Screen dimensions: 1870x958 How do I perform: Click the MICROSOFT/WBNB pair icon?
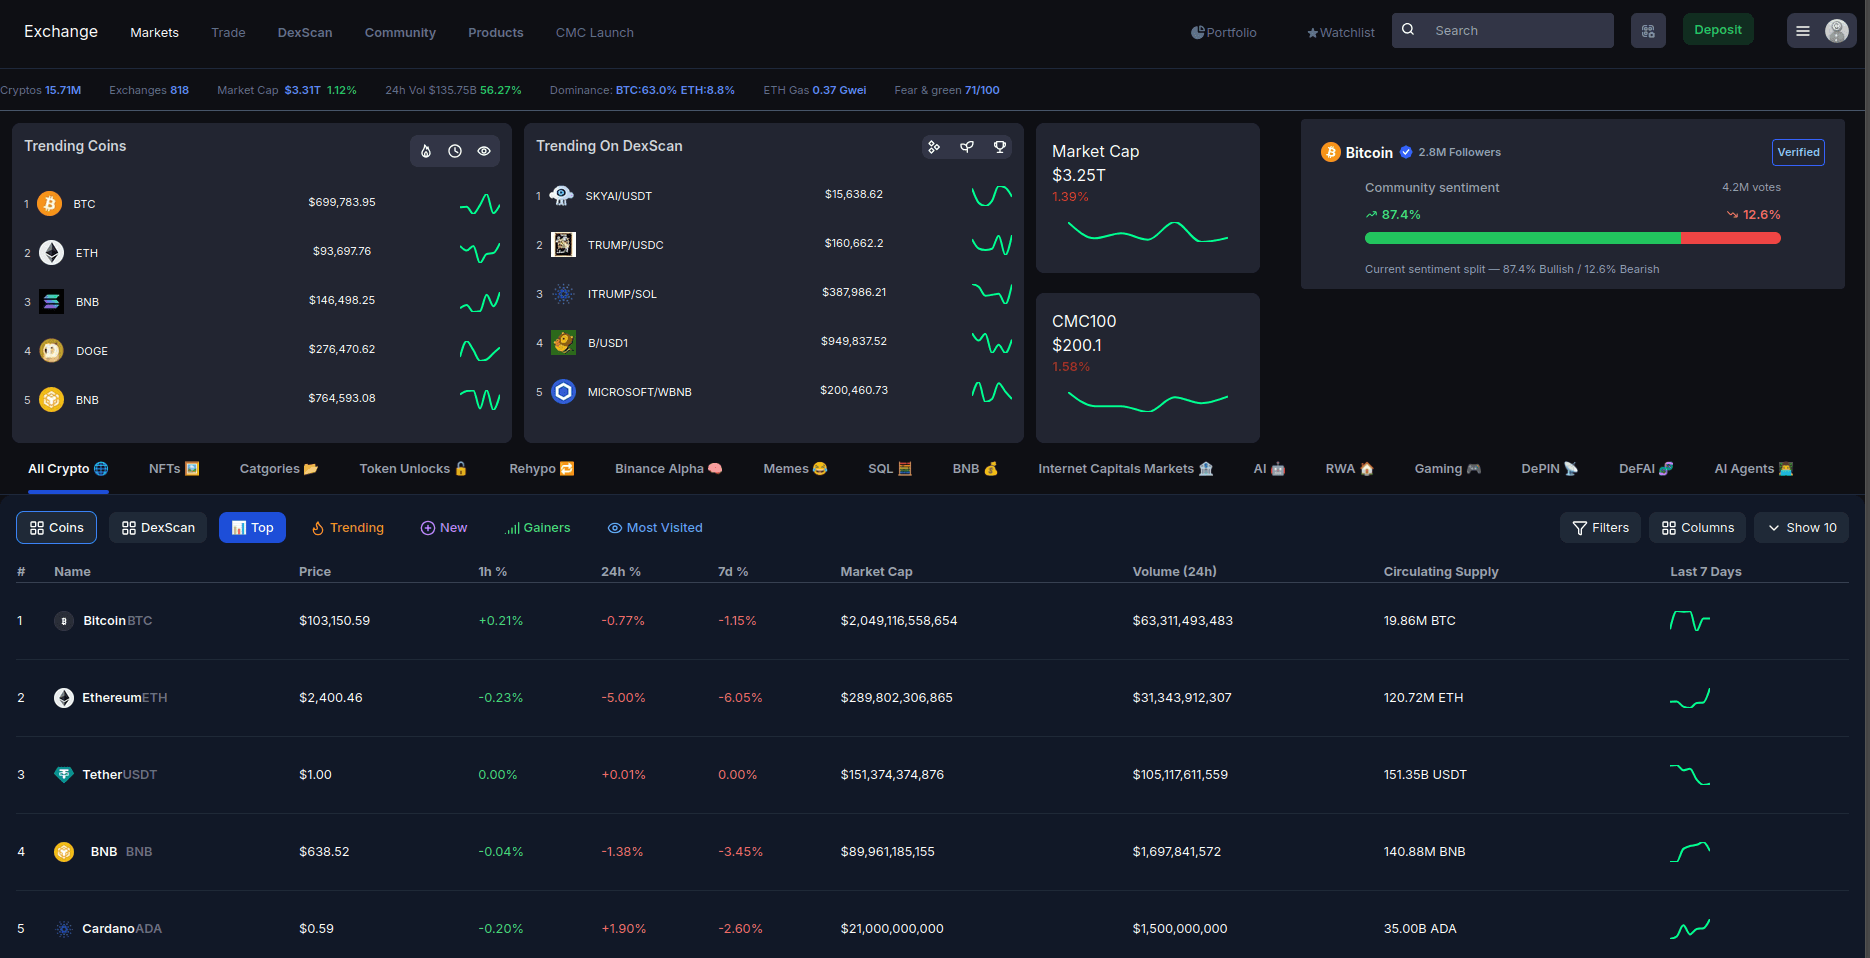(563, 392)
